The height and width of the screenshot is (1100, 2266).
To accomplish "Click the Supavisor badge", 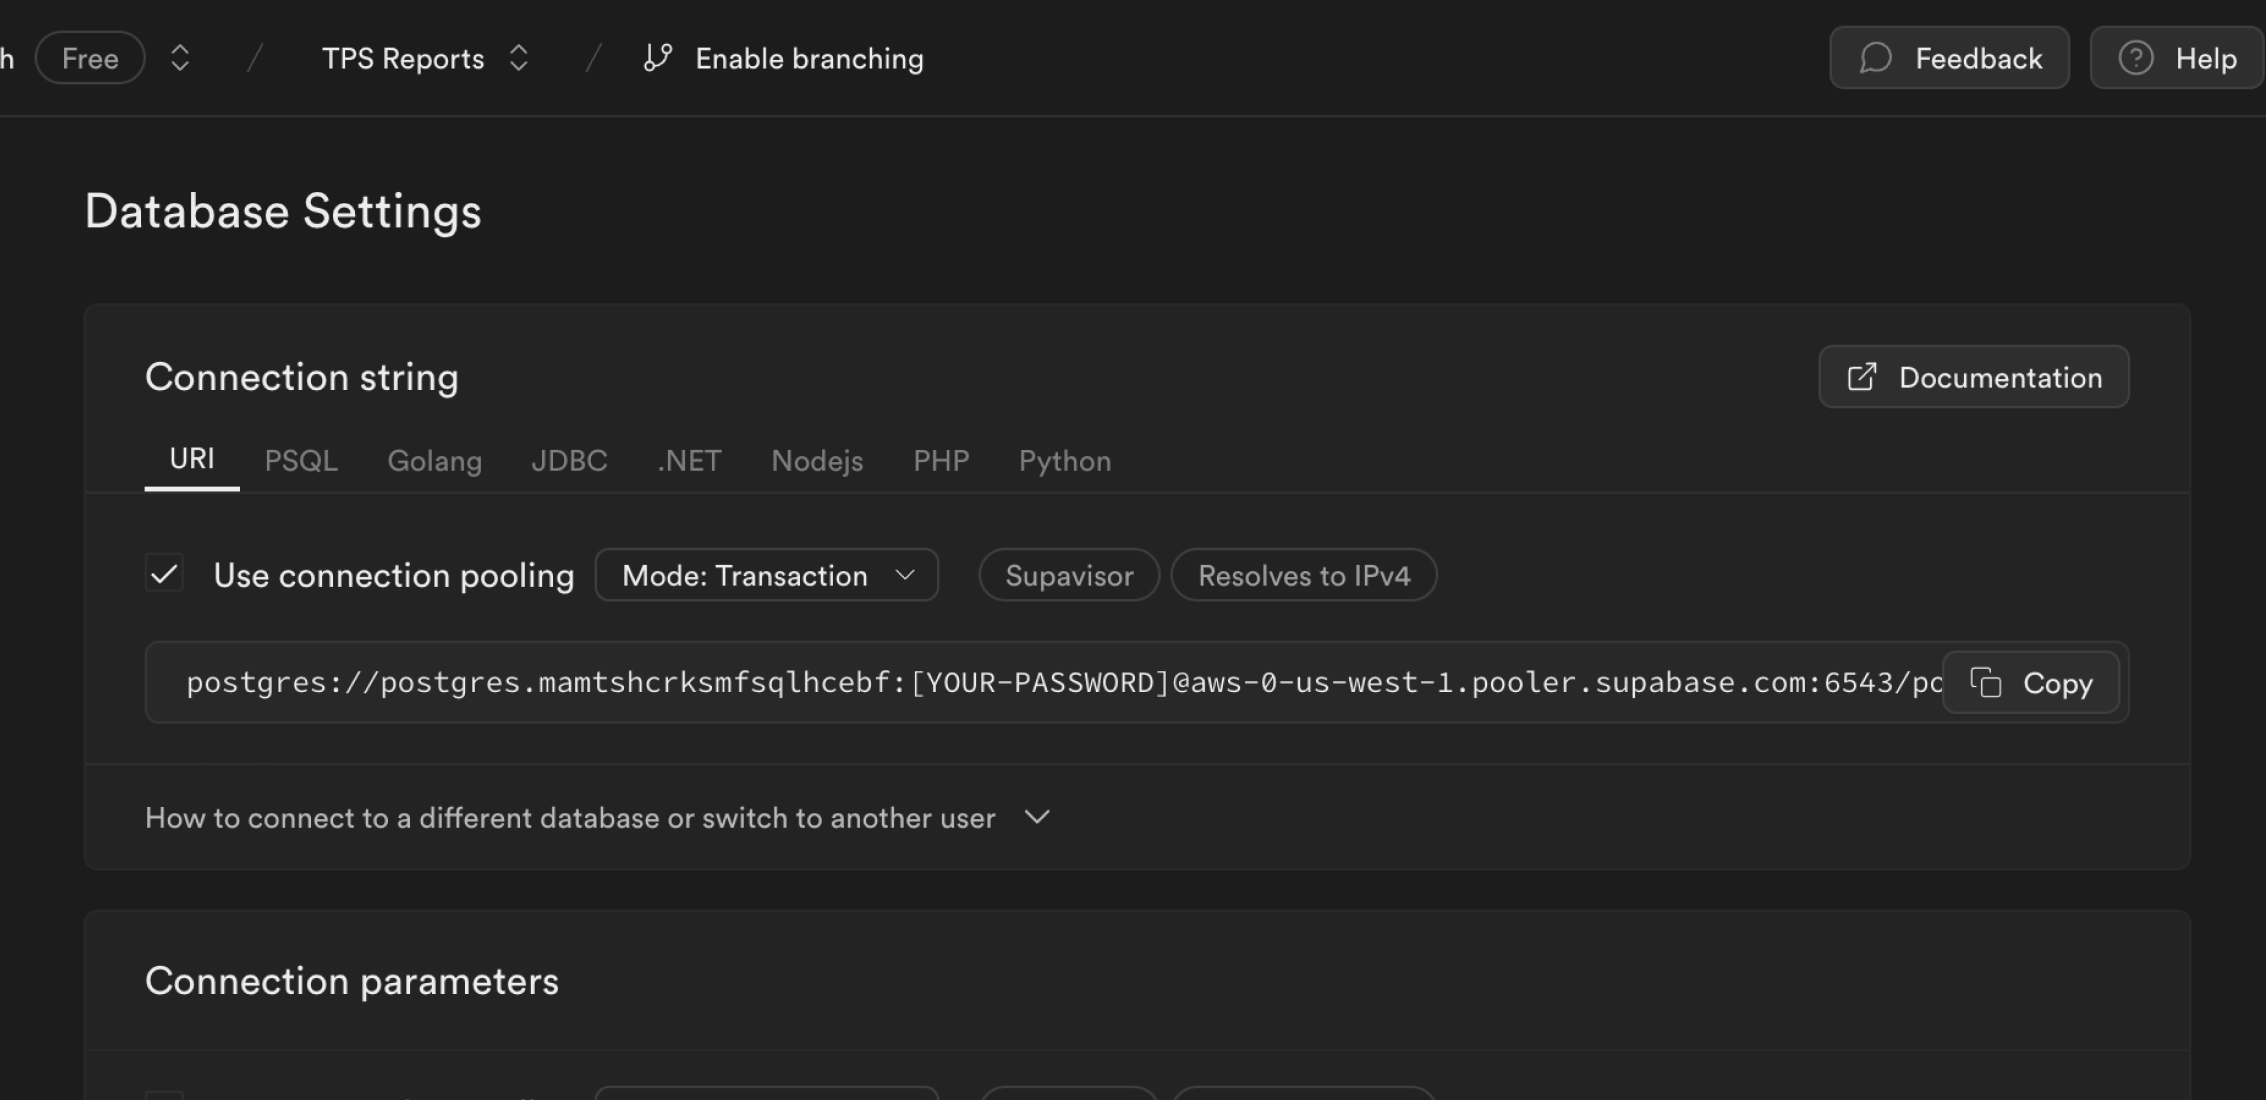I will (x=1067, y=575).
